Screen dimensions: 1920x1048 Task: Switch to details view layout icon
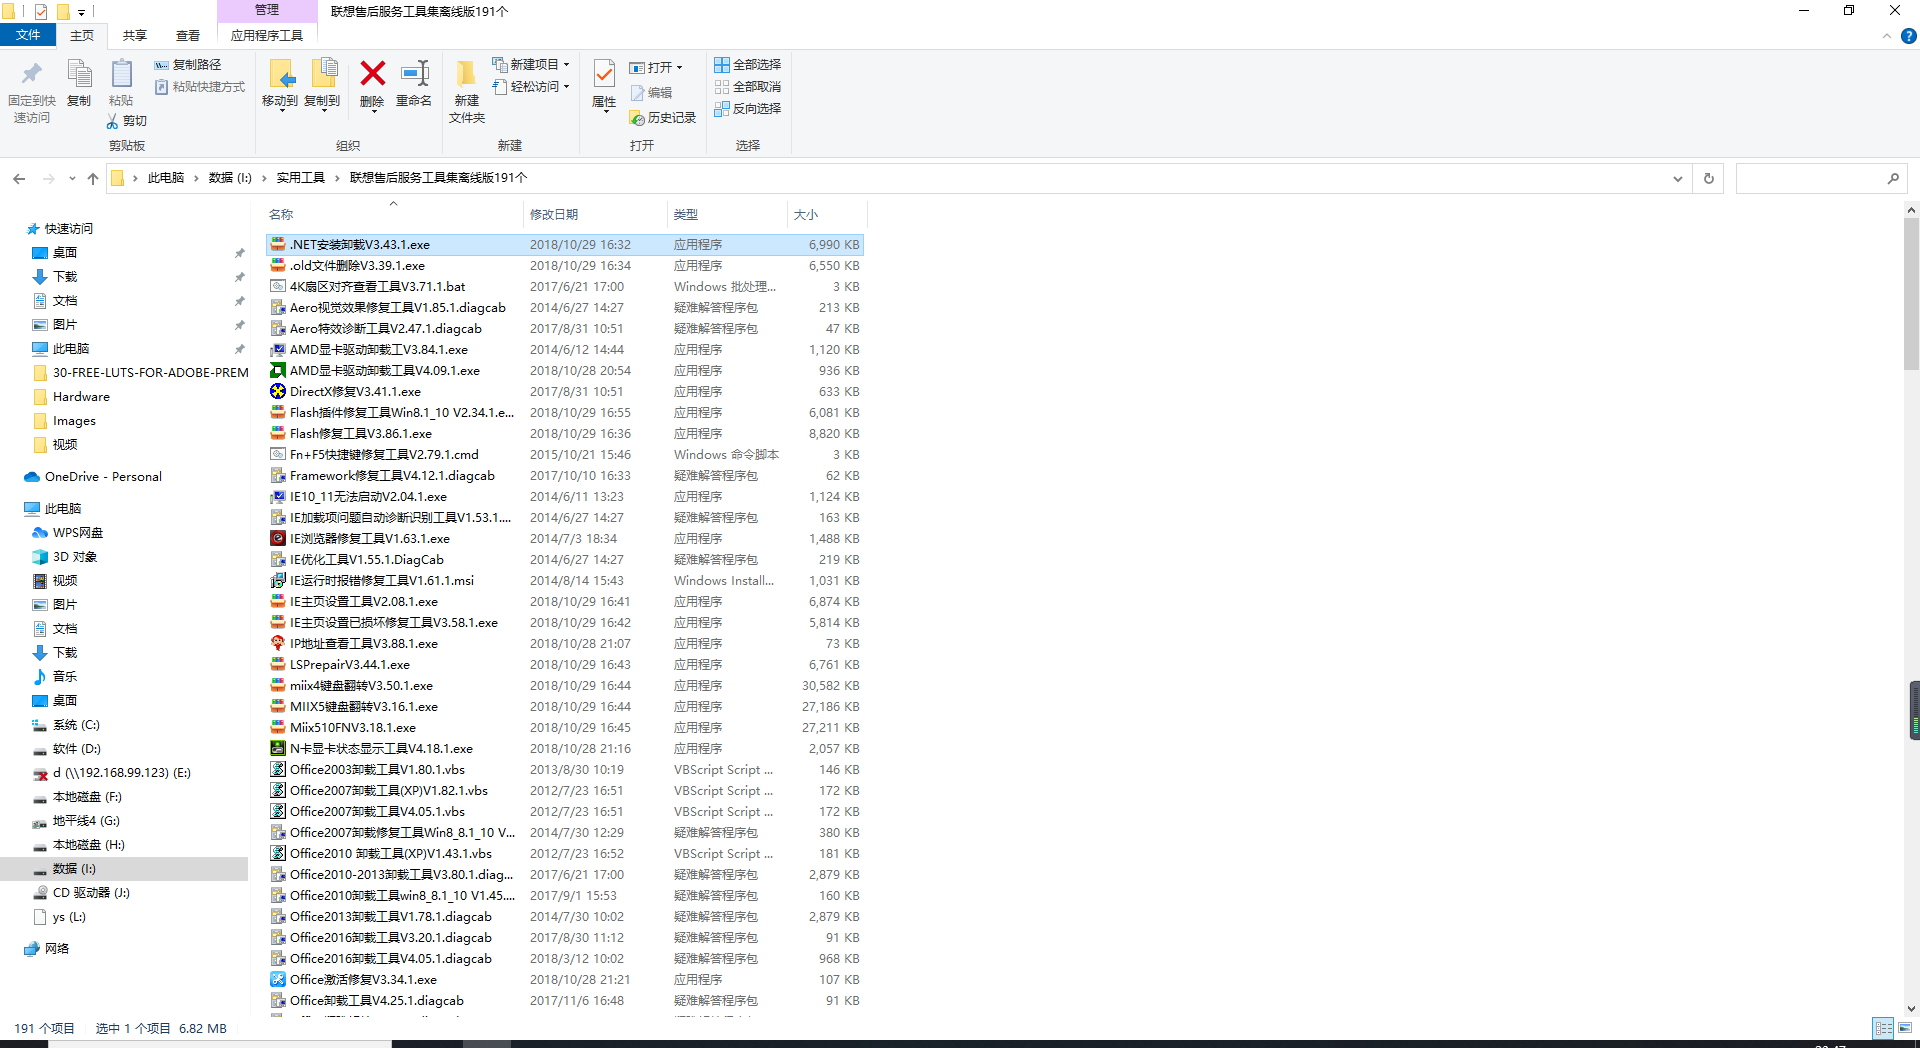[x=1883, y=1028]
